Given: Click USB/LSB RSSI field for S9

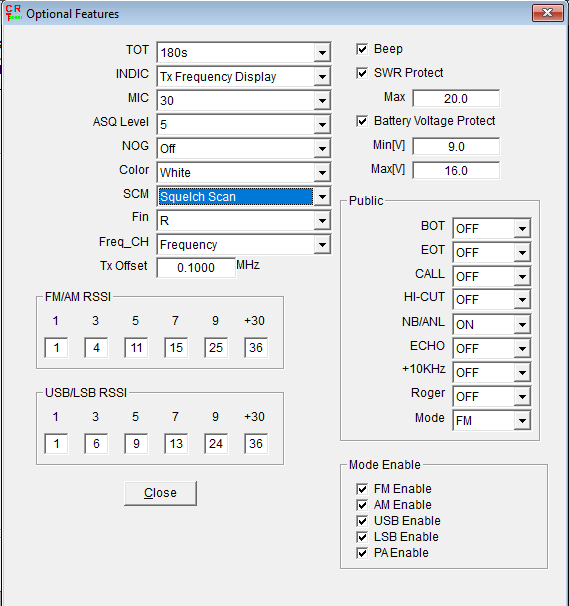Looking at the screenshot, I should (x=216, y=443).
